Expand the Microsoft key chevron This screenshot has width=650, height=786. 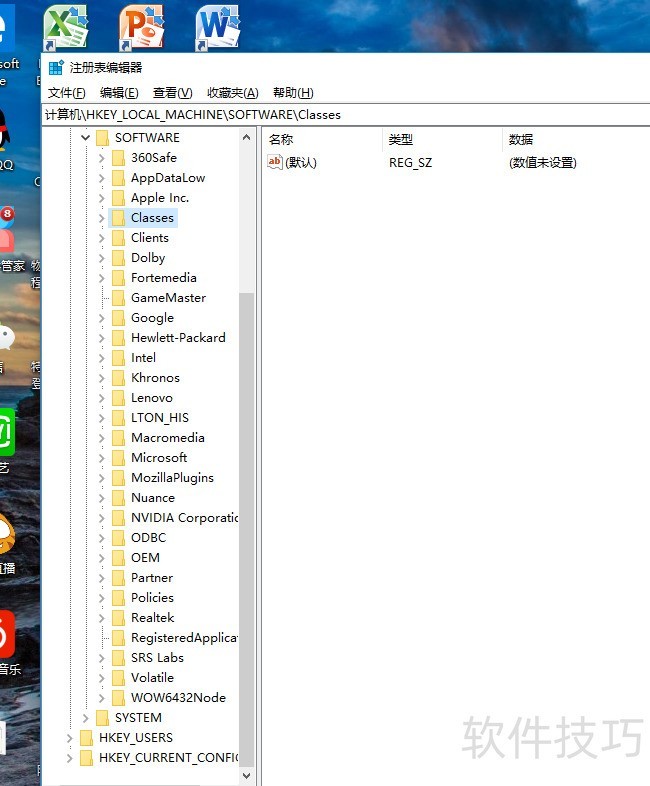coord(102,458)
